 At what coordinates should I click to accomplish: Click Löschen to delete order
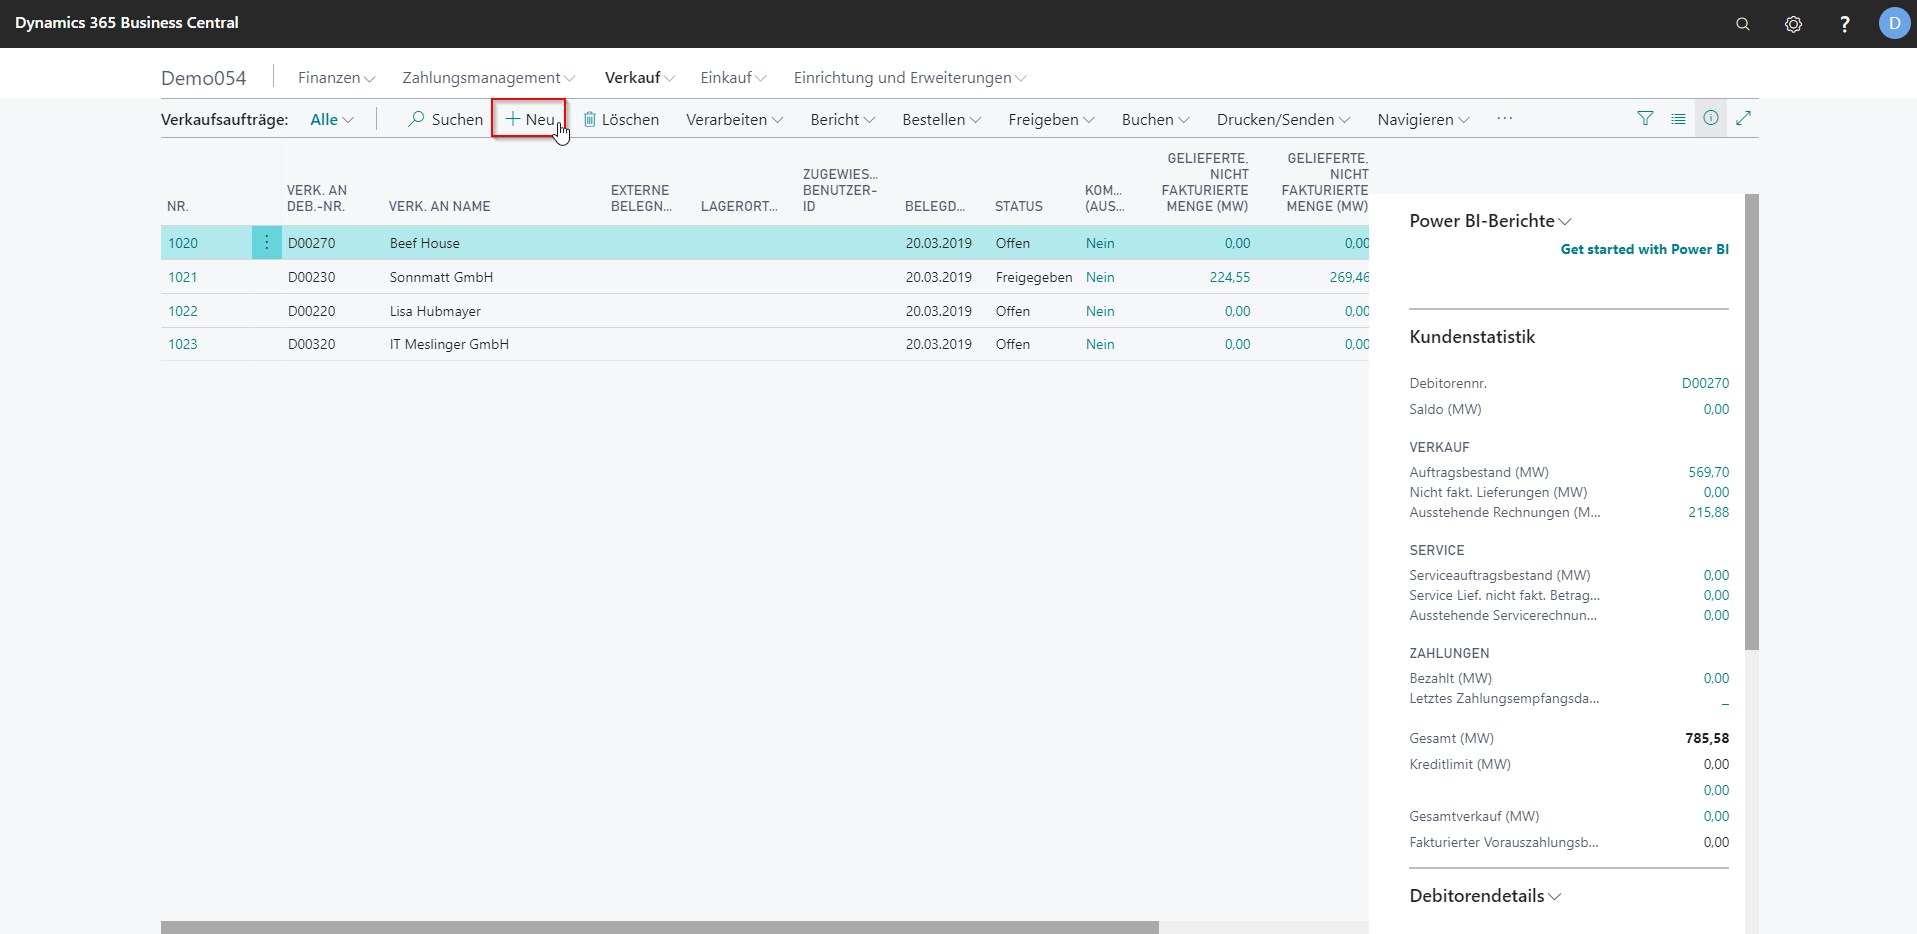[x=621, y=119]
